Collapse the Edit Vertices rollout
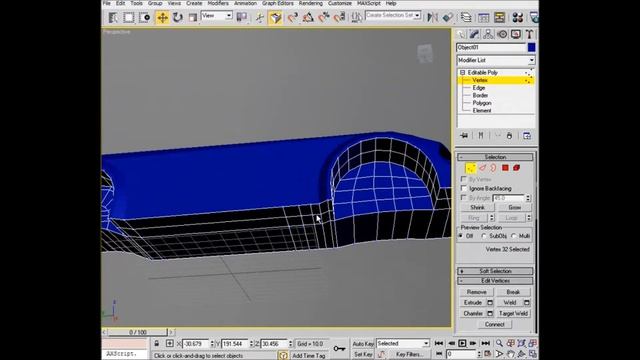The height and width of the screenshot is (360, 640). click(495, 281)
